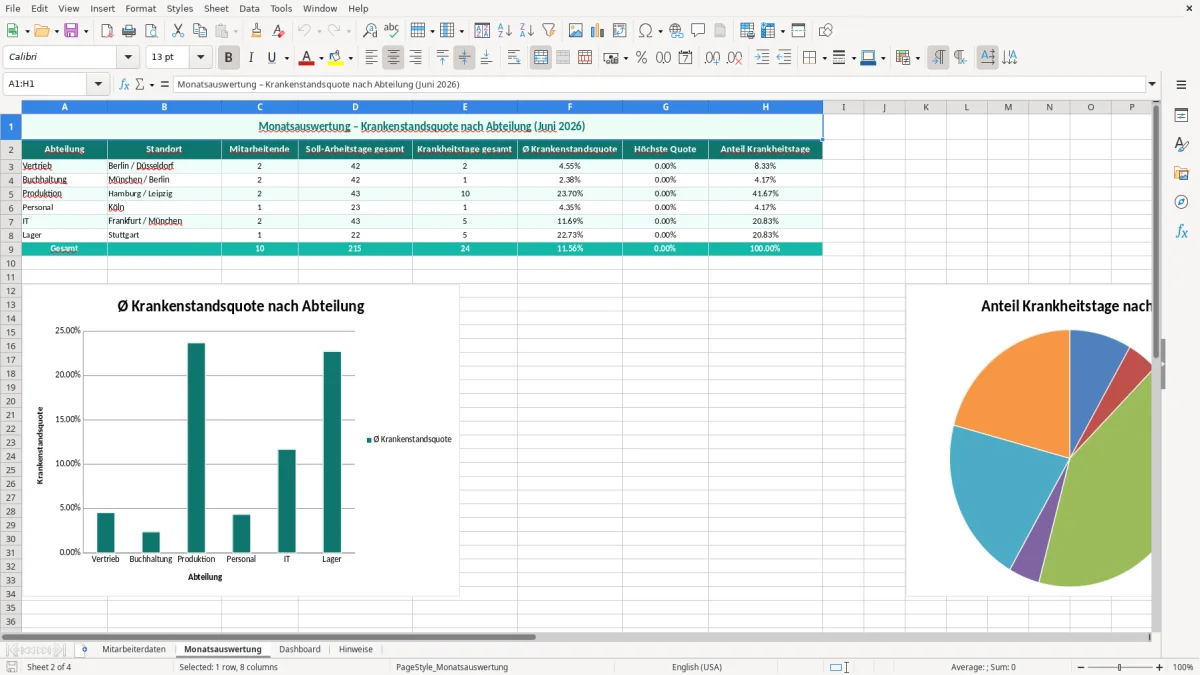
Task: Open the Font Name dropdown for Calibri
Action: pos(127,58)
